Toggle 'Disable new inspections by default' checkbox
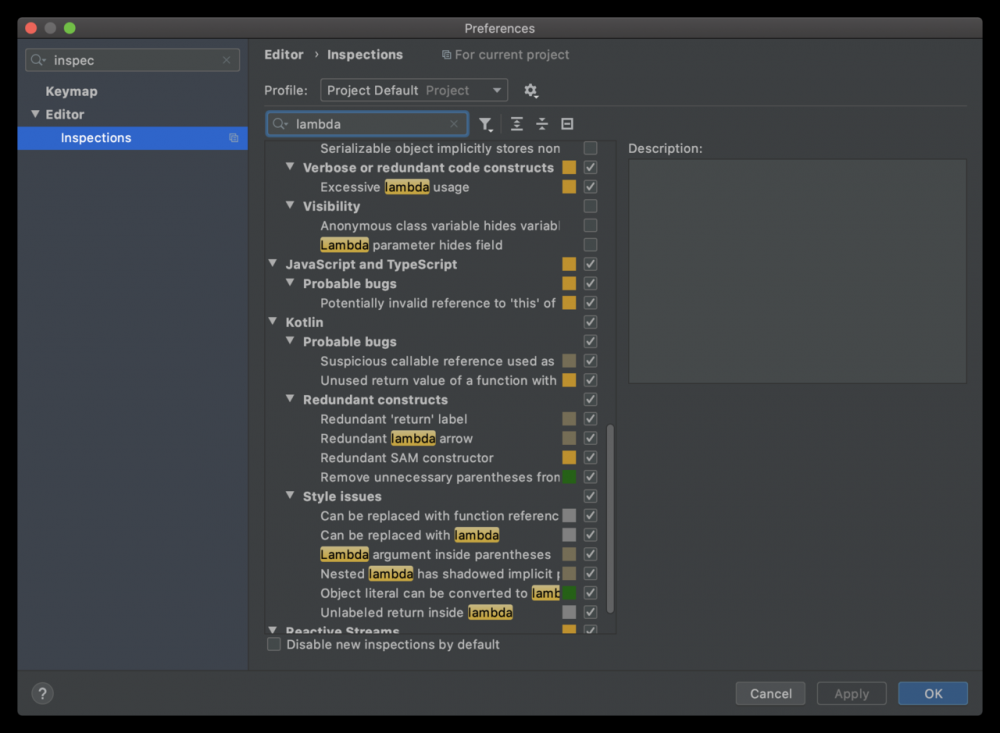The image size is (1000, 733). point(274,645)
